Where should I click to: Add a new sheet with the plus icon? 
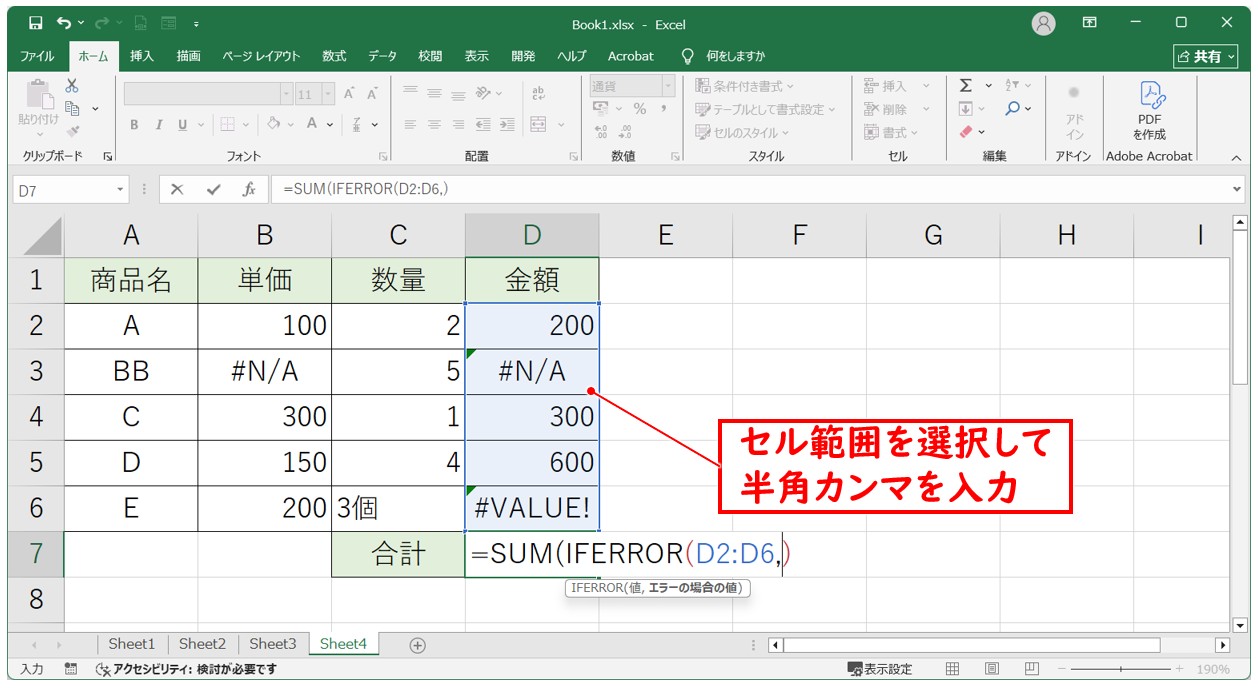[418, 645]
